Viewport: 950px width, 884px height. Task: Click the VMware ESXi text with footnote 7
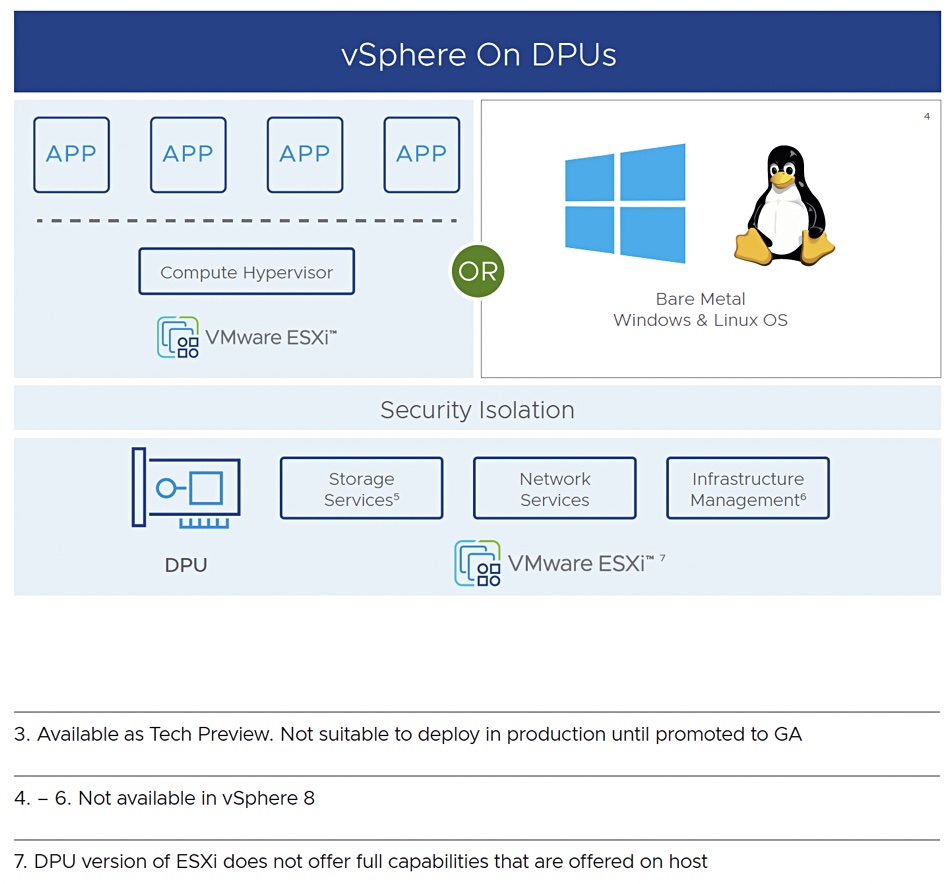[x=586, y=563]
